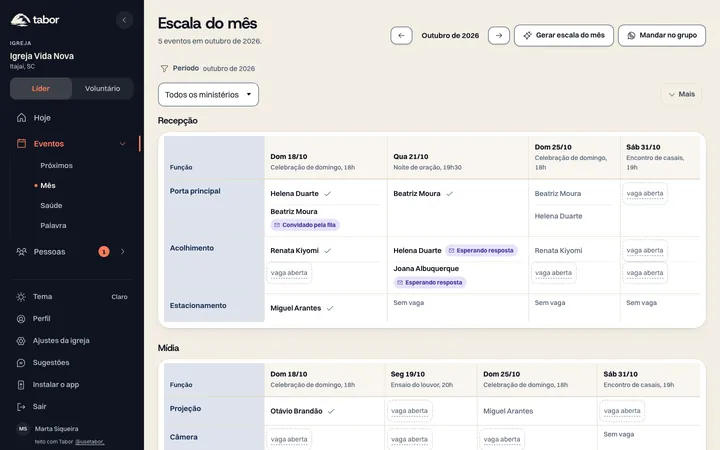Click the Pessoas notification badge
The height and width of the screenshot is (450, 720).
click(x=104, y=252)
